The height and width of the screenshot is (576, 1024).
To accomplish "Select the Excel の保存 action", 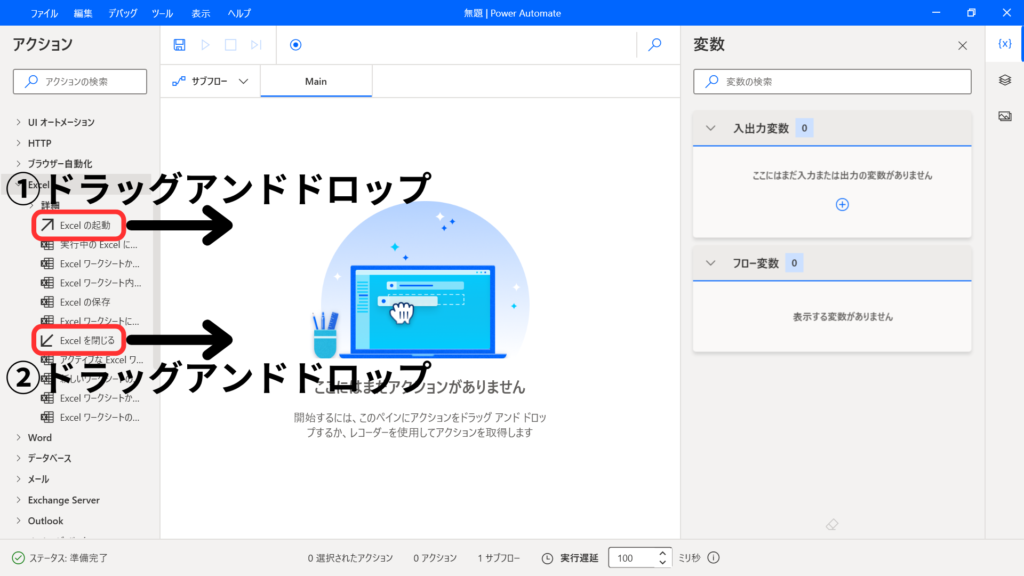I will pyautogui.click(x=76, y=302).
